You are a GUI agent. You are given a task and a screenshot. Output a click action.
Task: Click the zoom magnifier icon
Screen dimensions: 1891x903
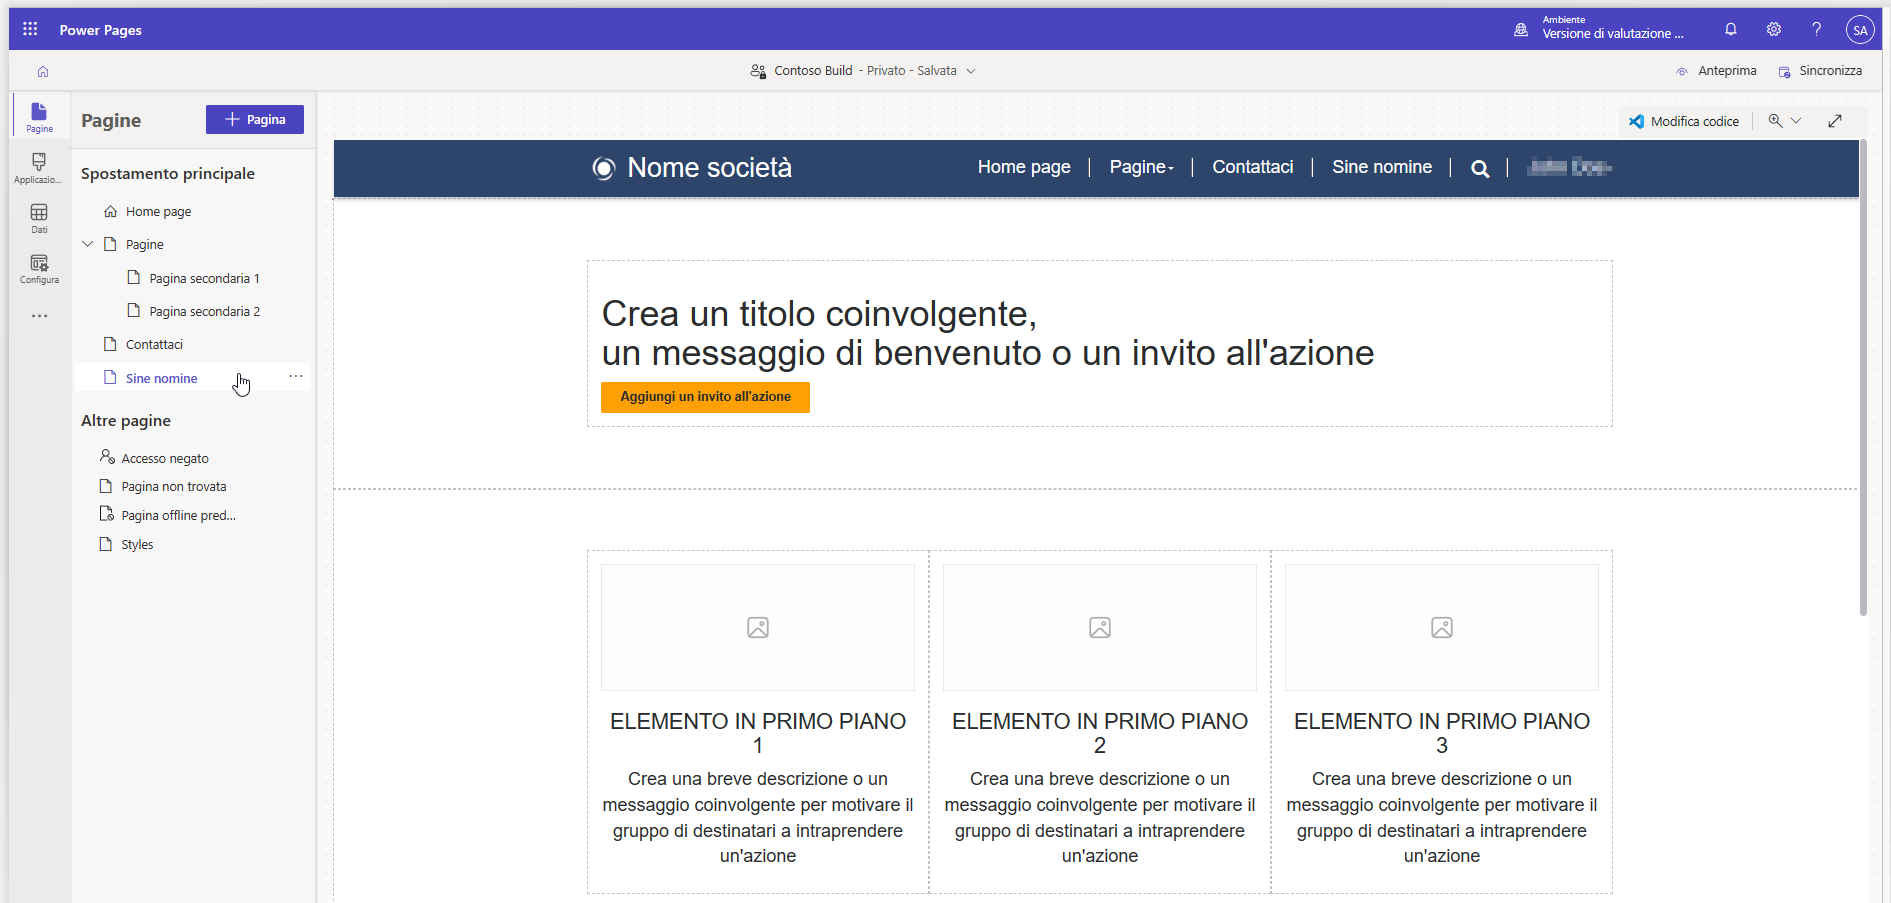(x=1775, y=121)
